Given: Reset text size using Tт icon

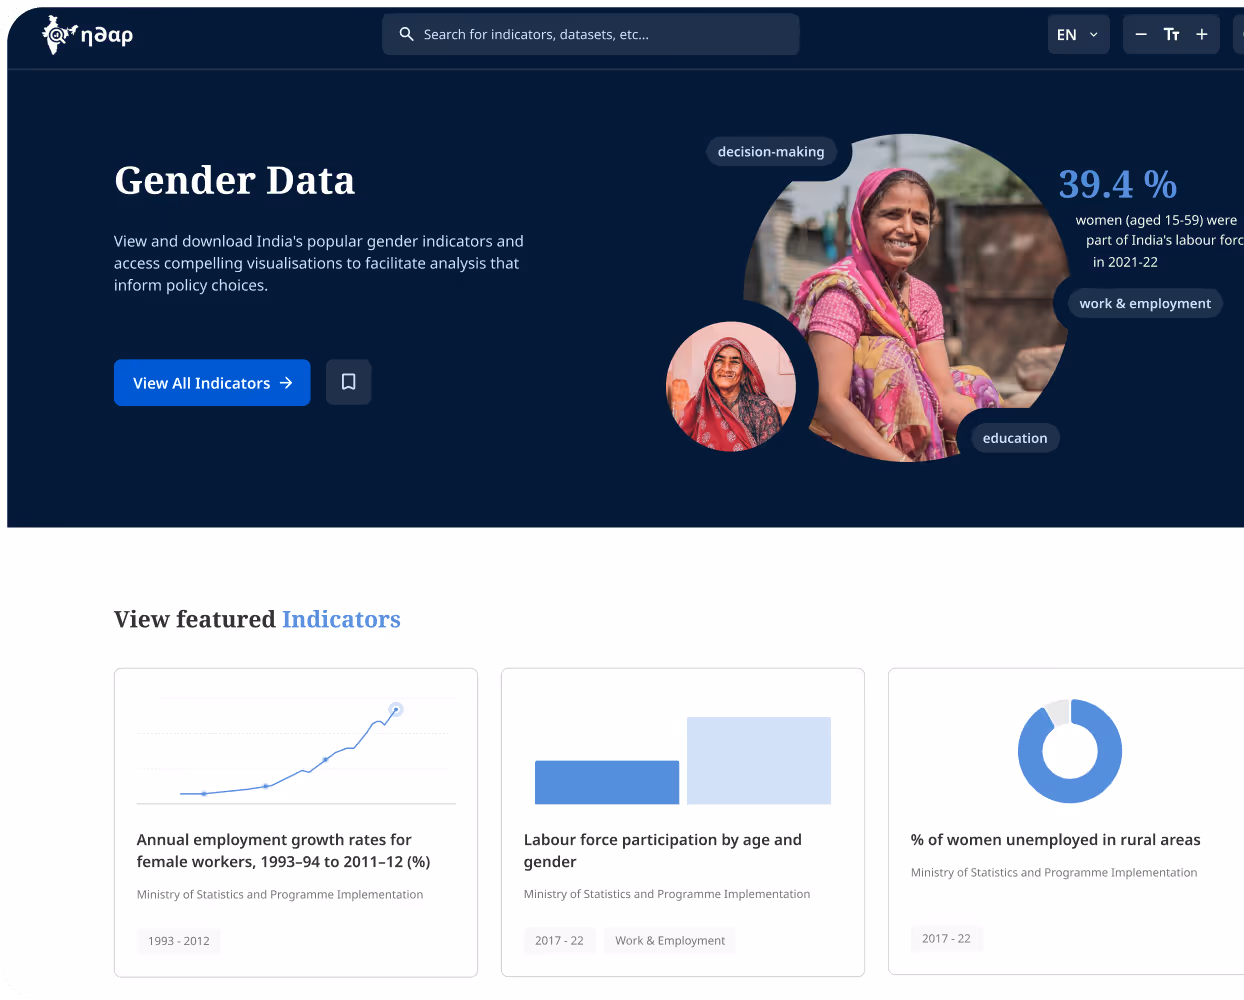Looking at the screenshot, I should [x=1171, y=34].
